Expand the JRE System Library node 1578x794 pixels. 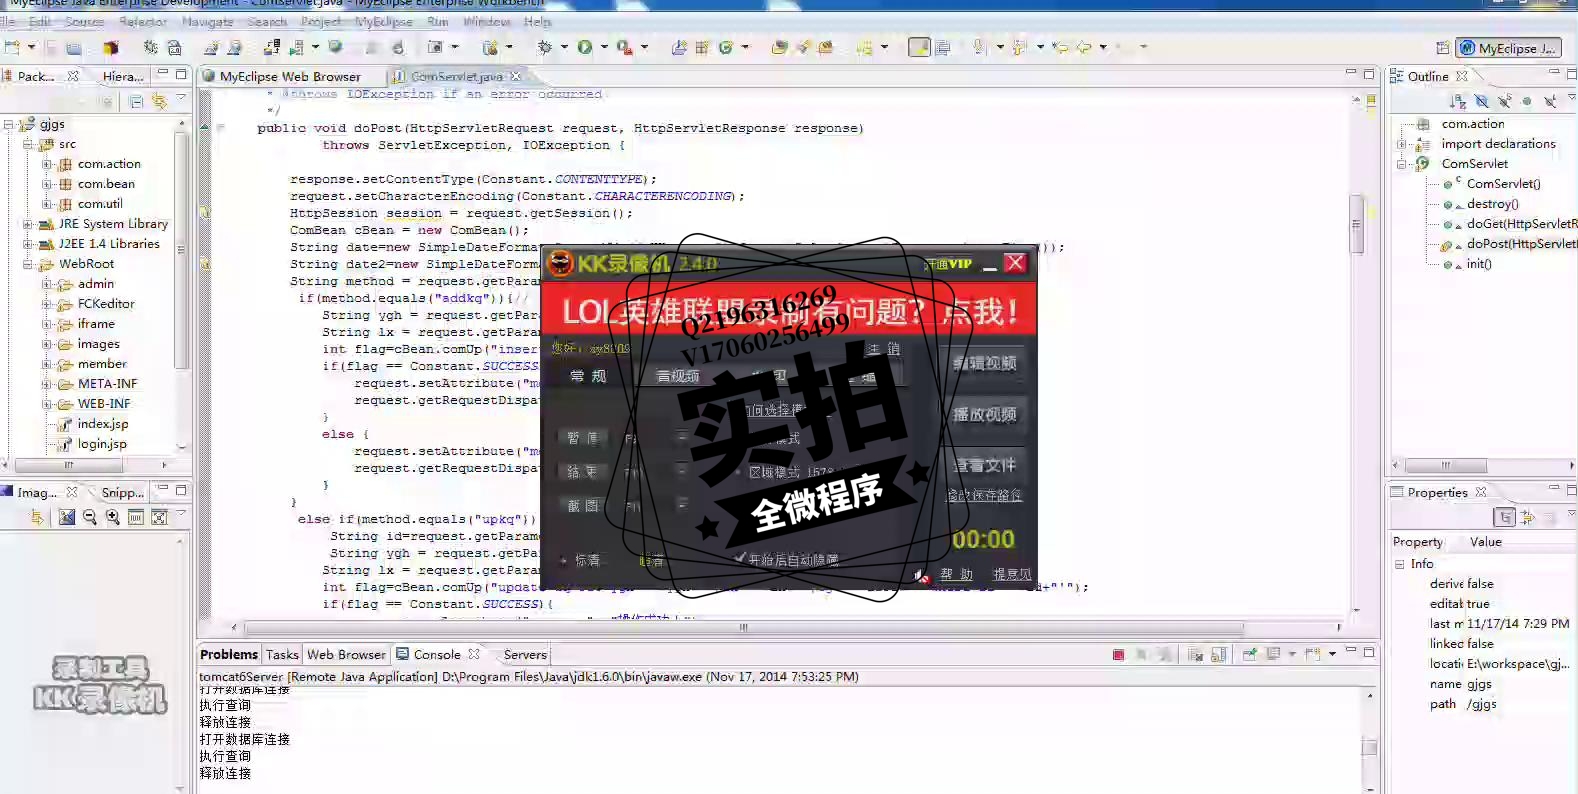(x=28, y=224)
